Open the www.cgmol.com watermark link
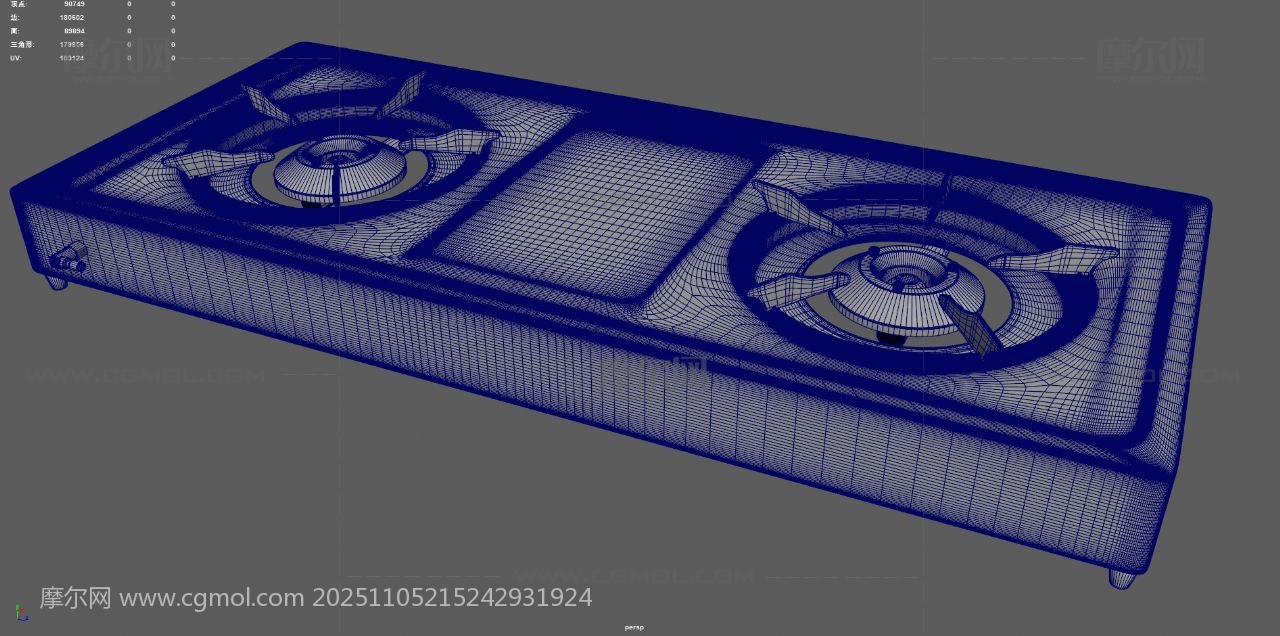Image resolution: width=1280 pixels, height=636 pixels. click(211, 599)
